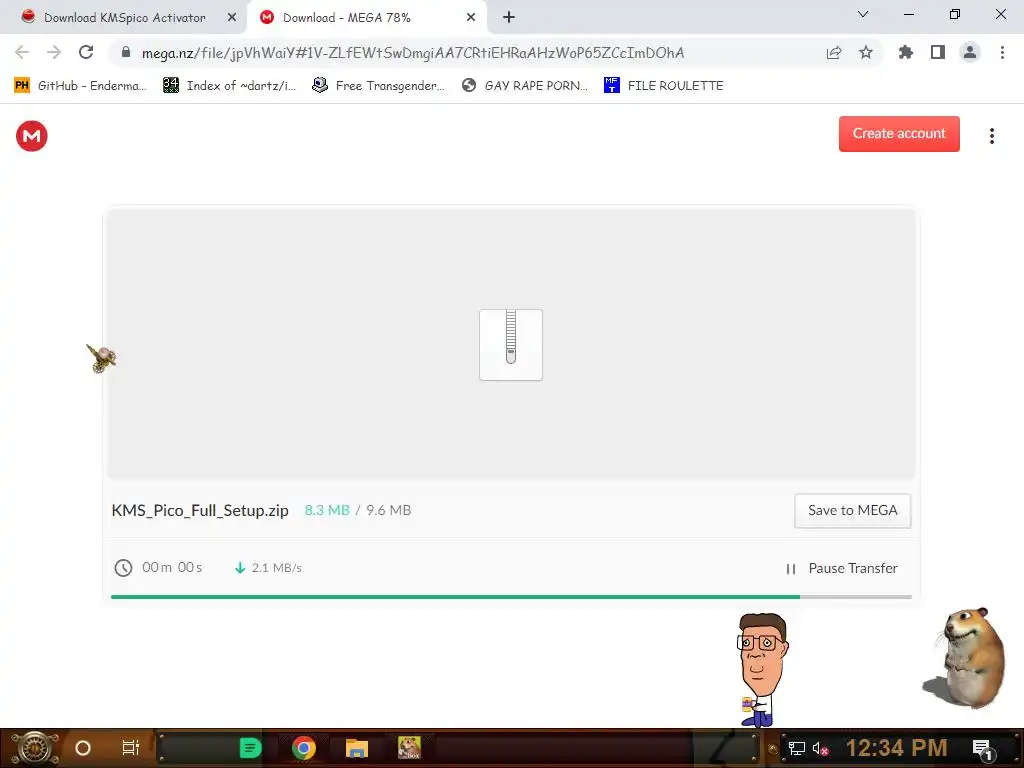The width and height of the screenshot is (1024, 768).
Task: Click the network tray icon
Action: [x=796, y=748]
